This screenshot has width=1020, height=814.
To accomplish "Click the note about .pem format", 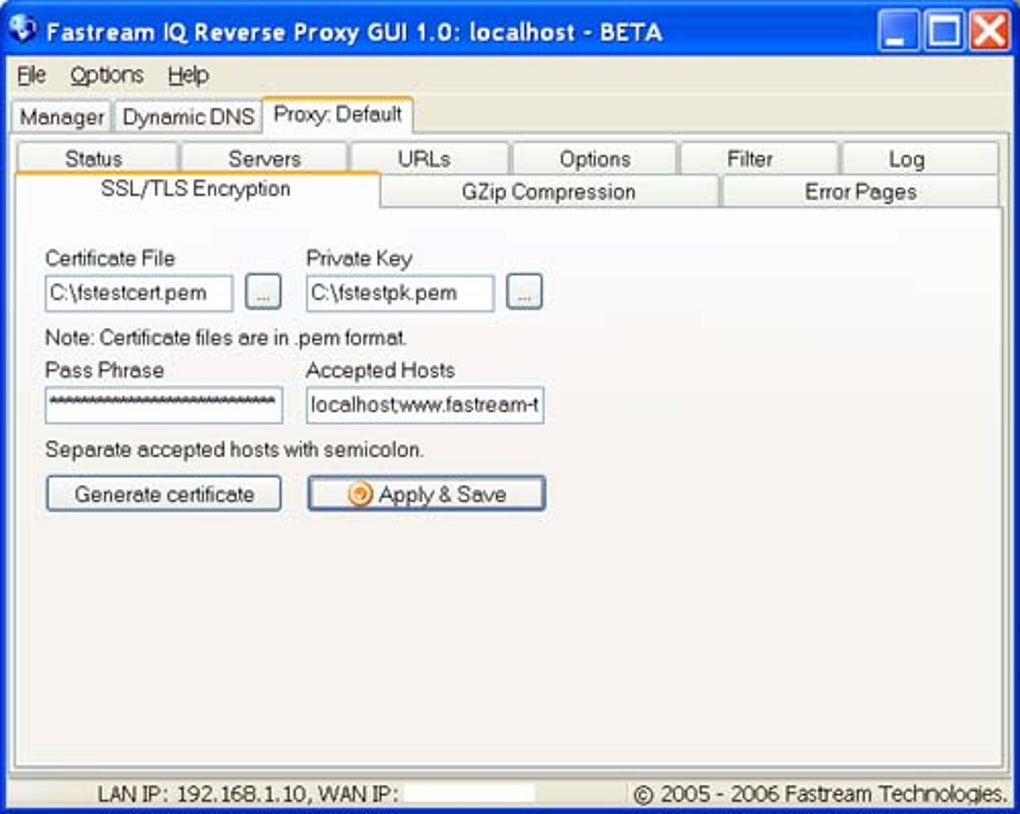I will [x=226, y=338].
